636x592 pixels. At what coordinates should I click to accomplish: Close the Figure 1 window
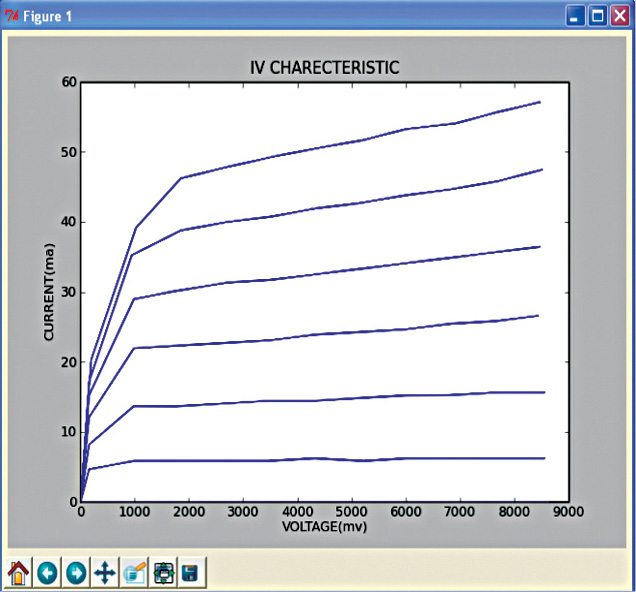click(x=620, y=15)
